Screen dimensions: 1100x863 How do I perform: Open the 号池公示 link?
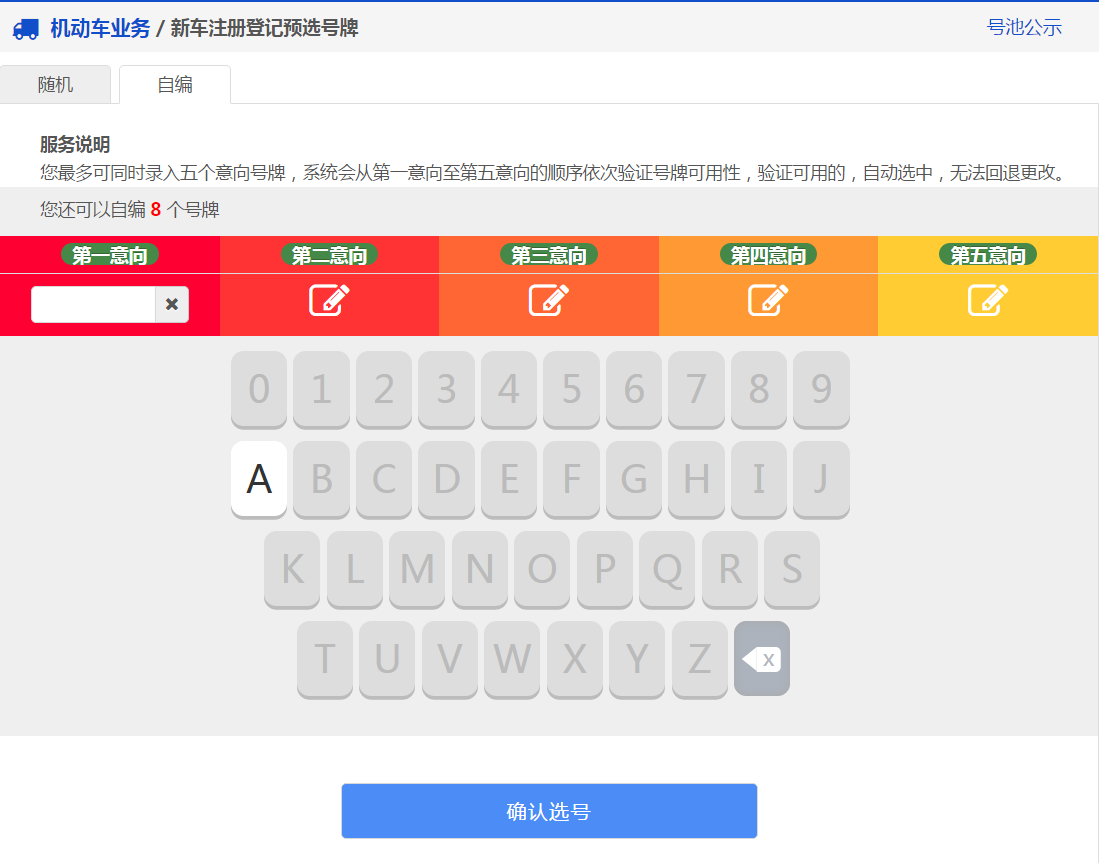(1025, 28)
